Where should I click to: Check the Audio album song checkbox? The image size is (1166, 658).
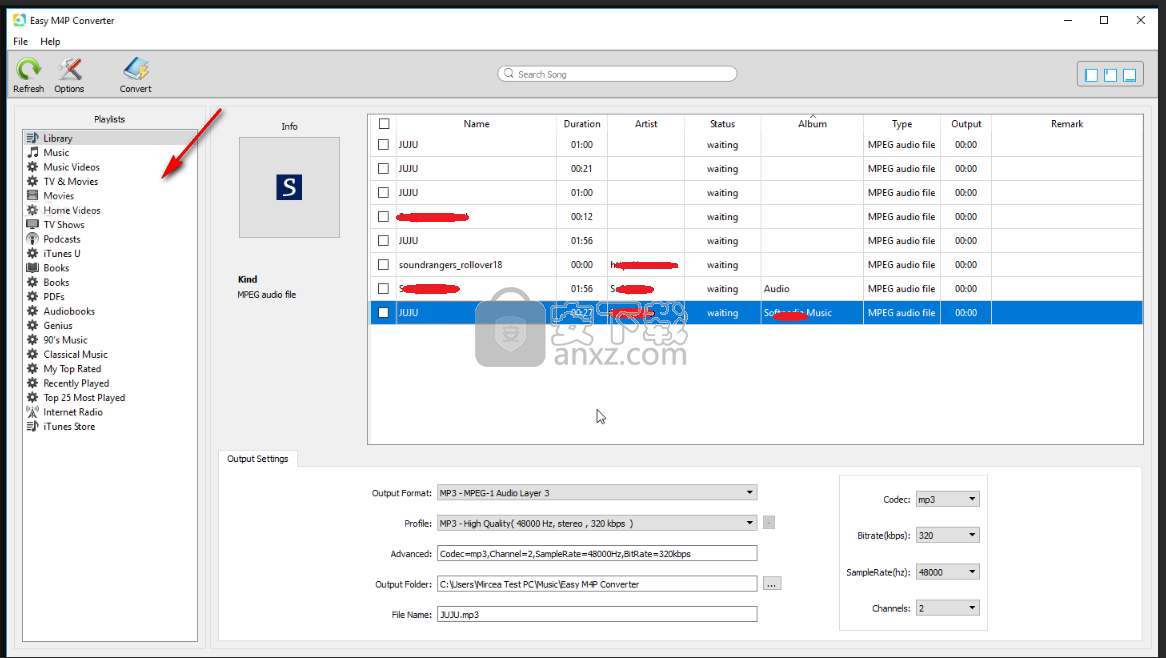[384, 288]
